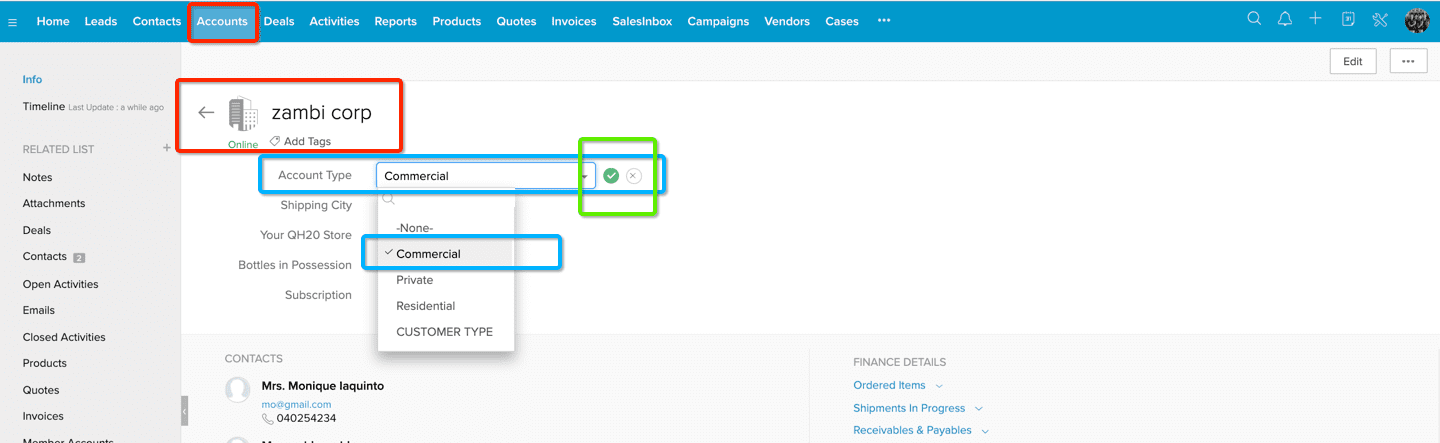
Task: Open Closed Activities related list
Action: click(64, 337)
